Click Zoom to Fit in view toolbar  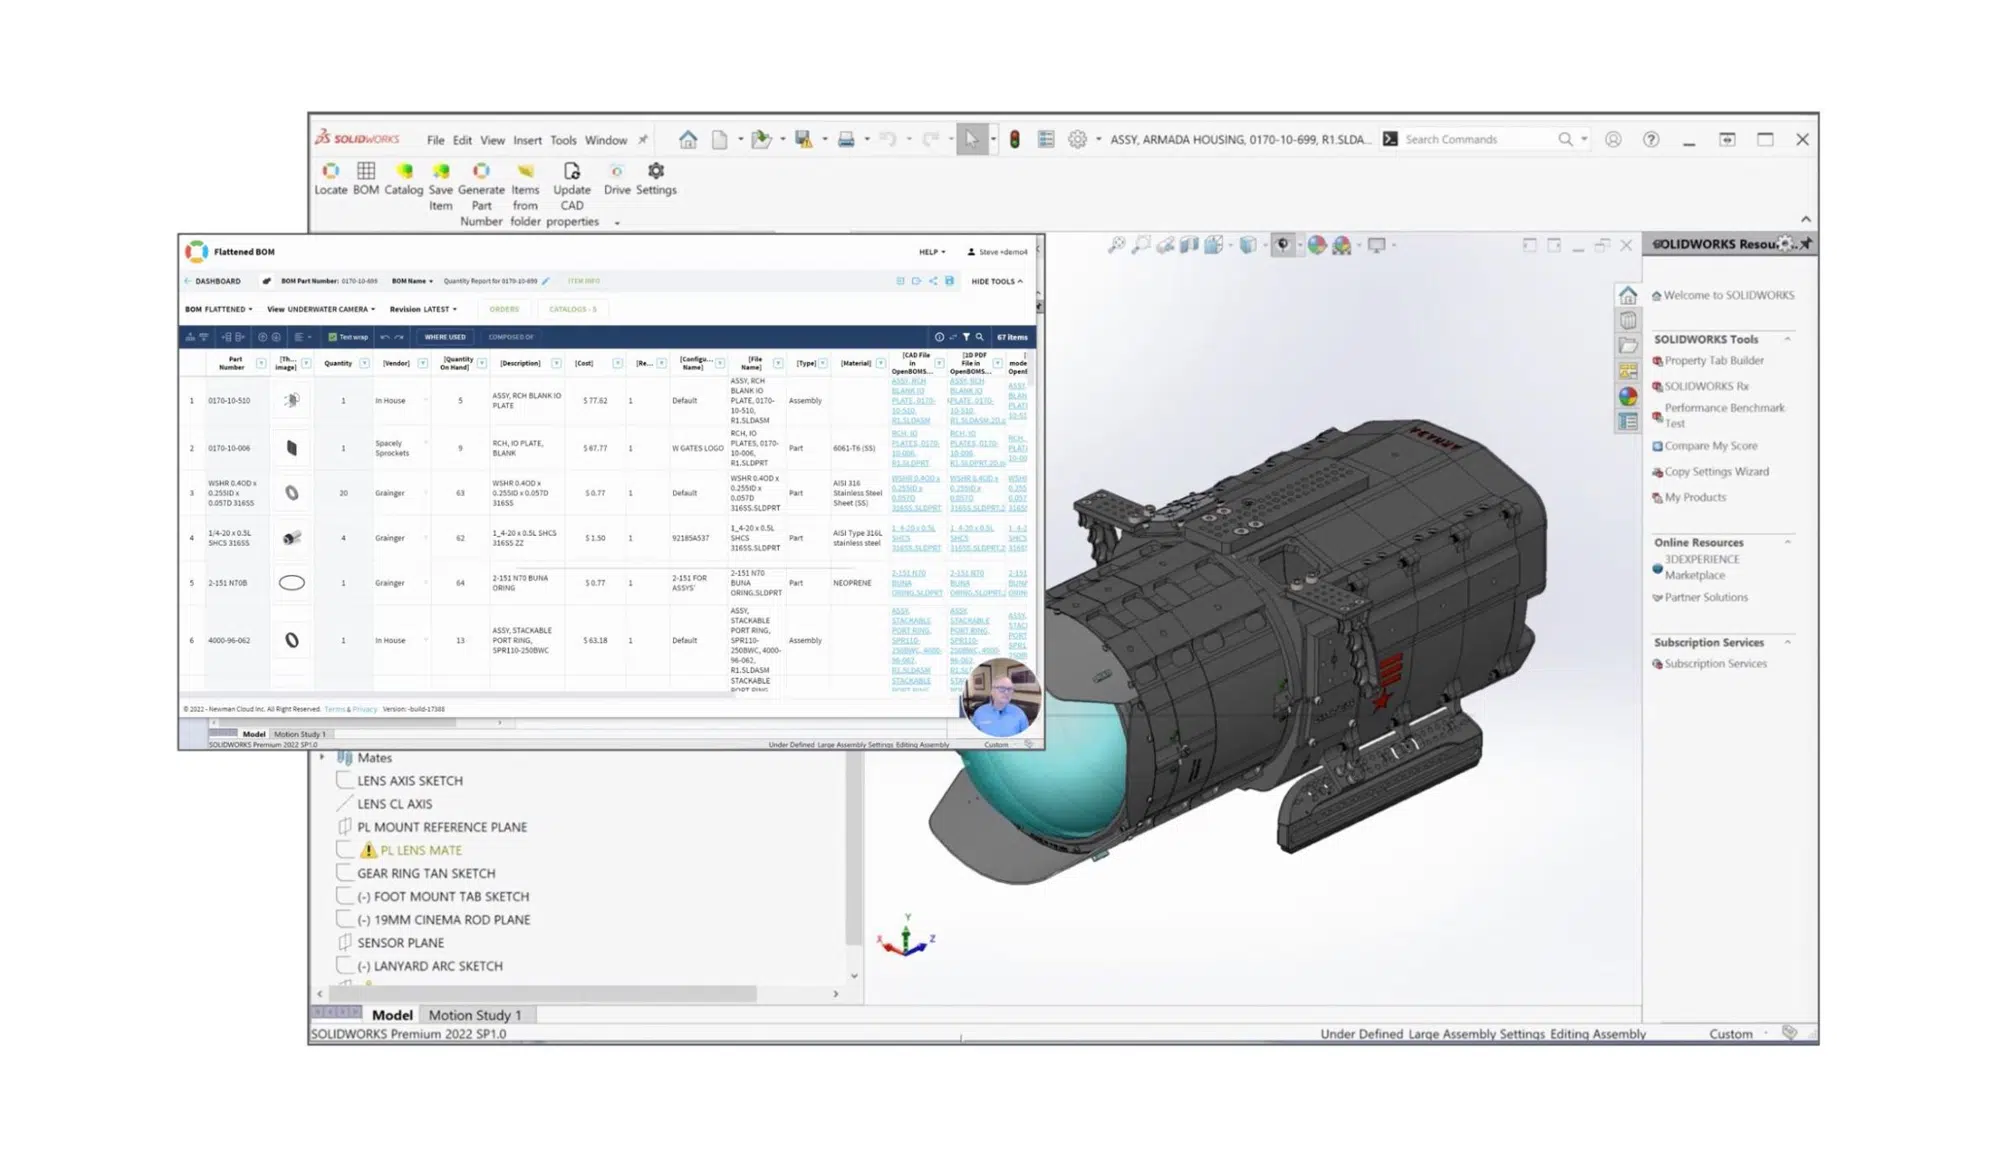click(1117, 245)
